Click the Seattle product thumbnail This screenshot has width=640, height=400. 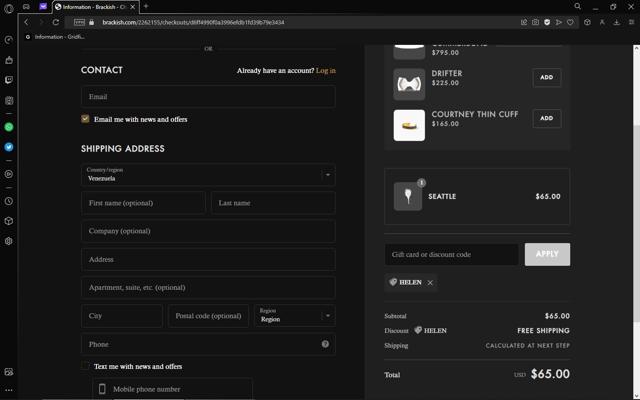(x=408, y=196)
